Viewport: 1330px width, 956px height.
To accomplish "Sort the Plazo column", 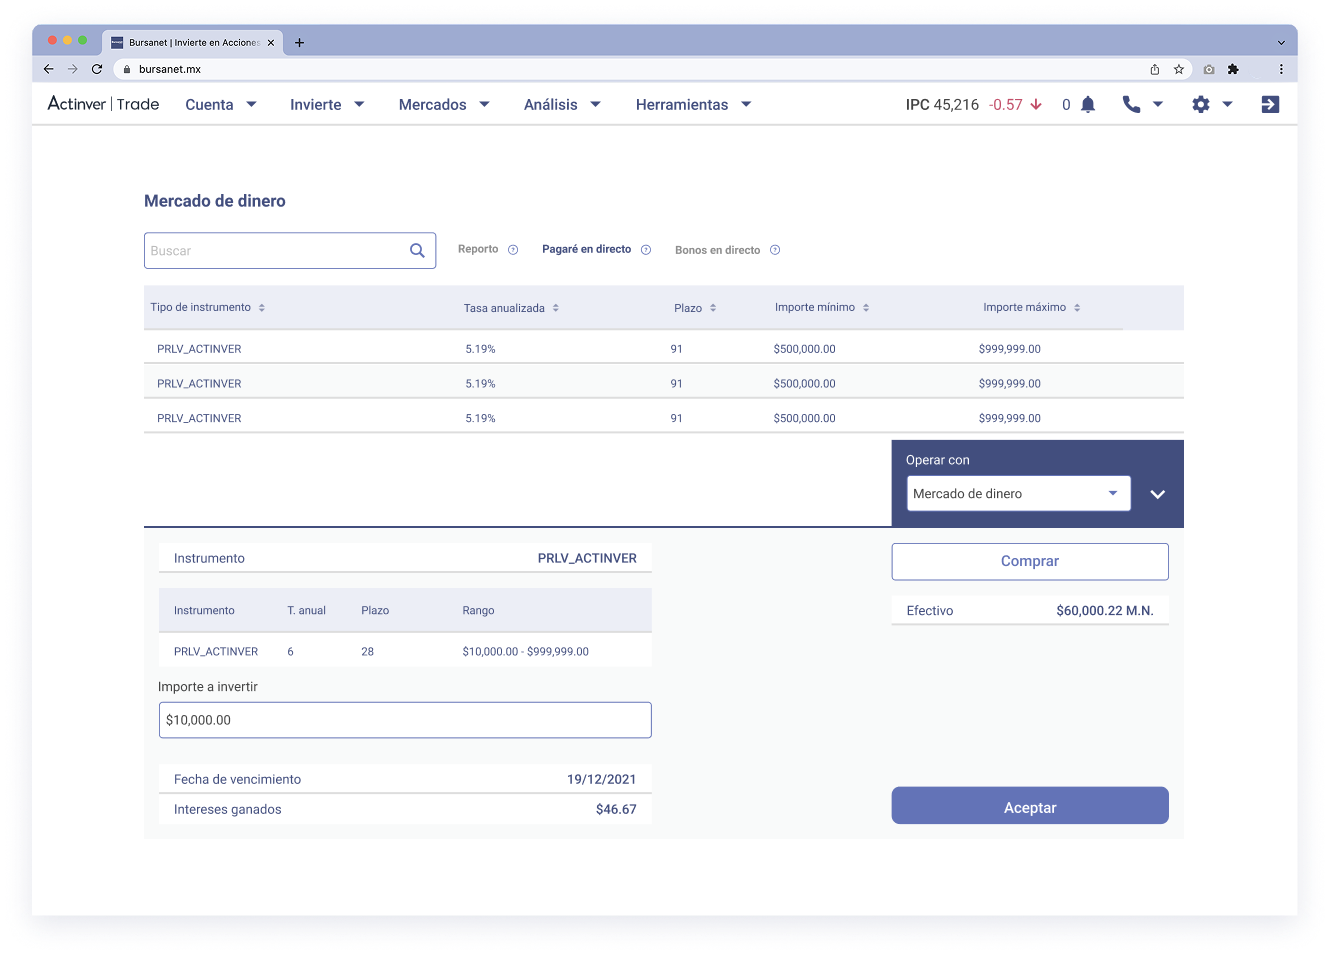I will pyautogui.click(x=715, y=308).
